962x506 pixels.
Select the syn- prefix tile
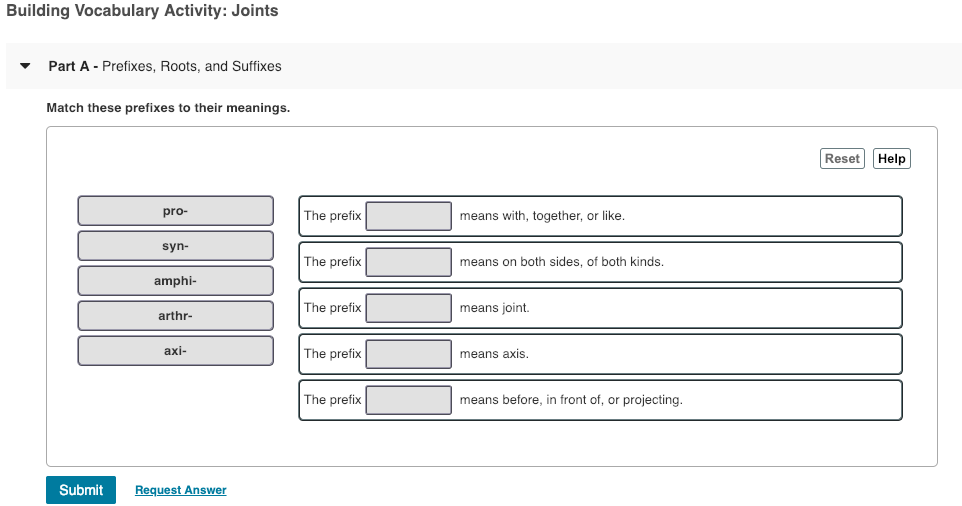175,246
